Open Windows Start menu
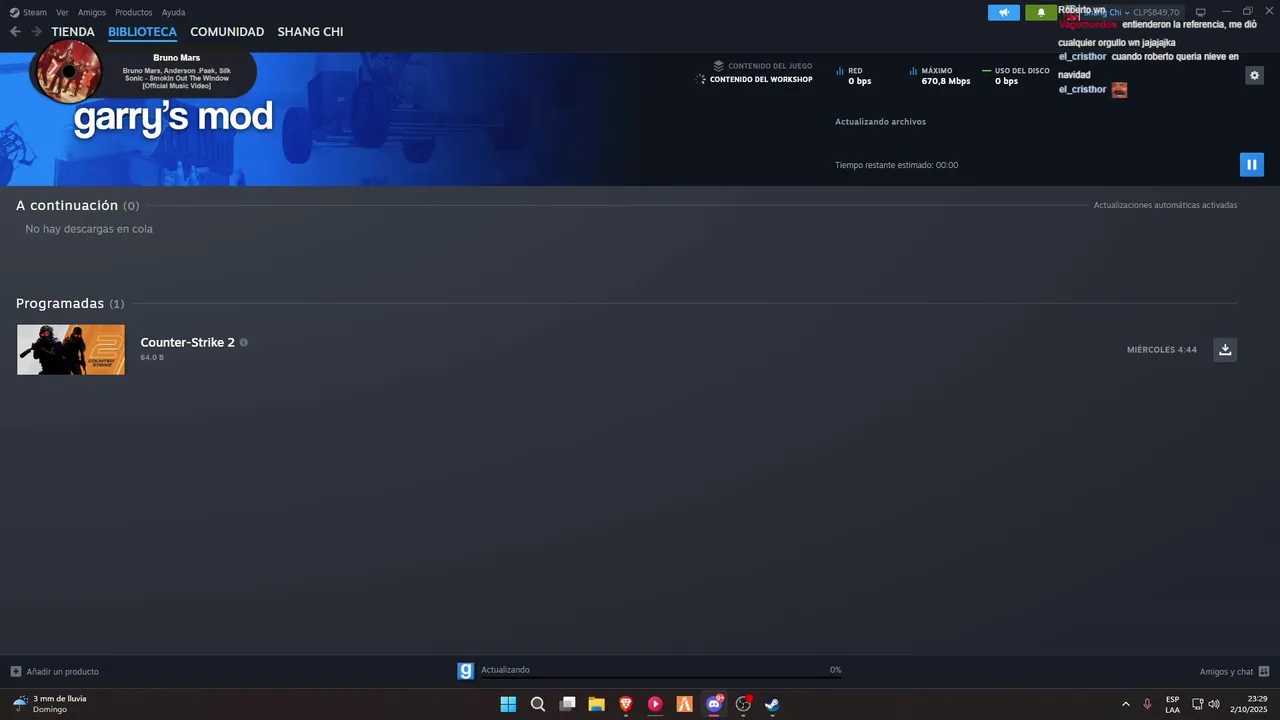 pos(508,704)
